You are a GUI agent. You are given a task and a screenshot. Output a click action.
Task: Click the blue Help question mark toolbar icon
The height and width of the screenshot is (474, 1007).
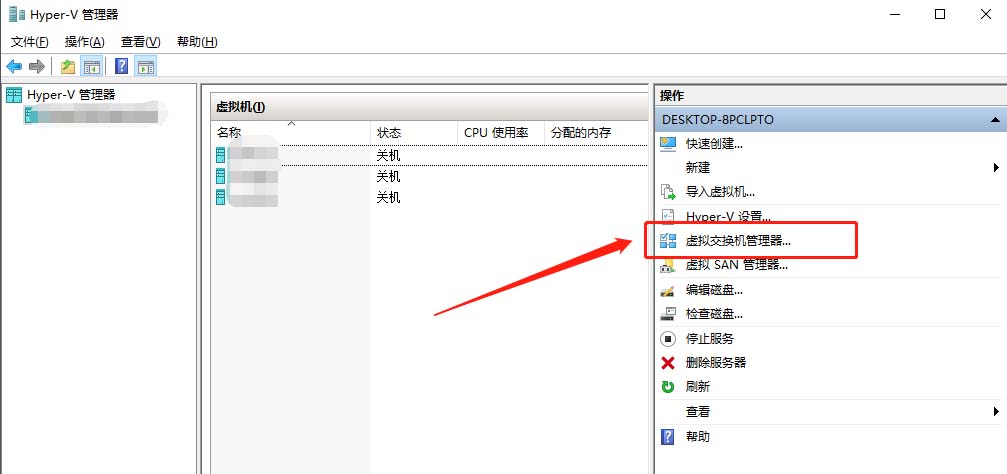[121, 66]
